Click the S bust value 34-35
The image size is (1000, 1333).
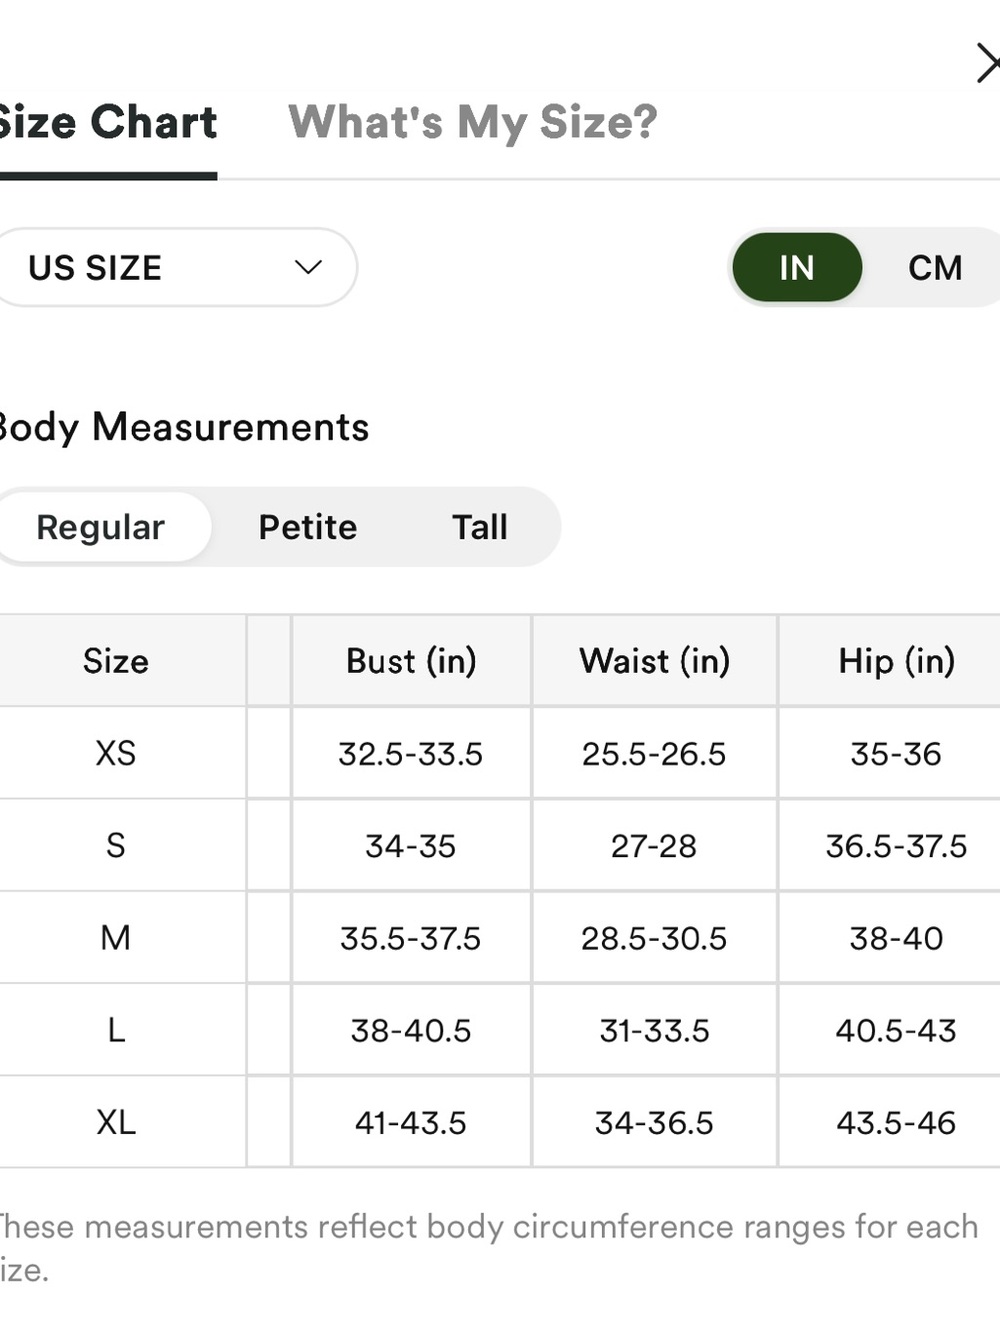click(411, 846)
